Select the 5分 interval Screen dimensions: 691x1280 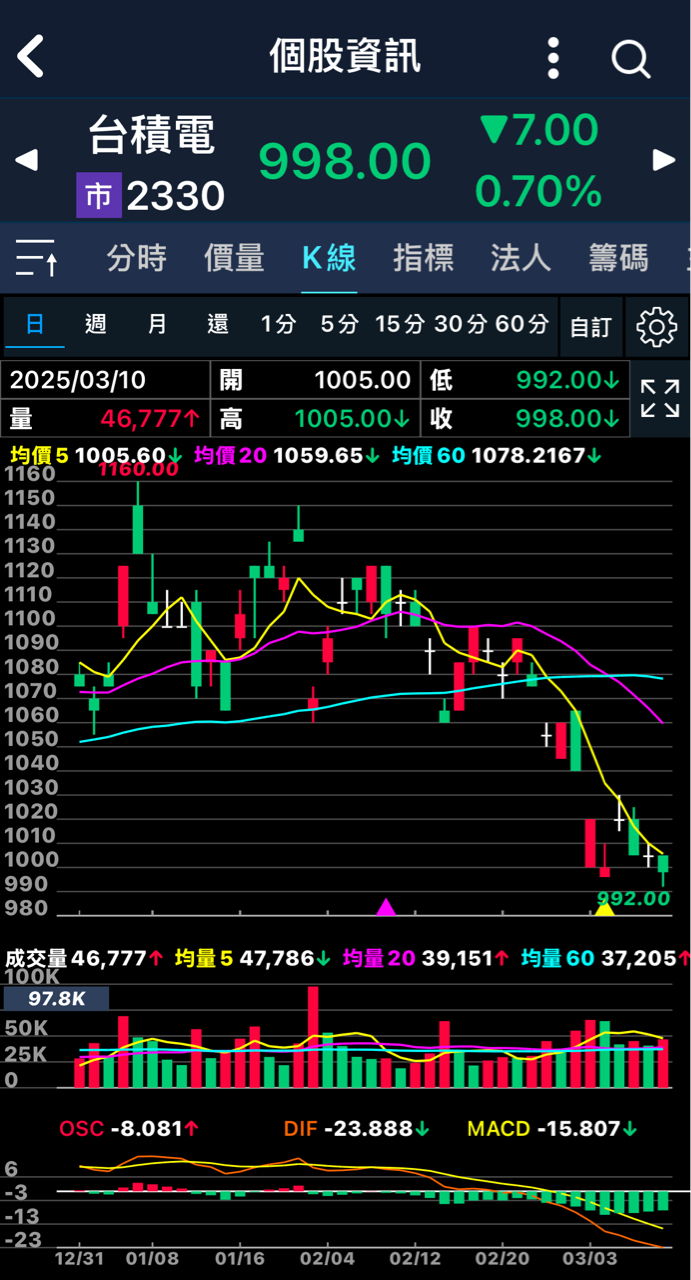tap(339, 324)
